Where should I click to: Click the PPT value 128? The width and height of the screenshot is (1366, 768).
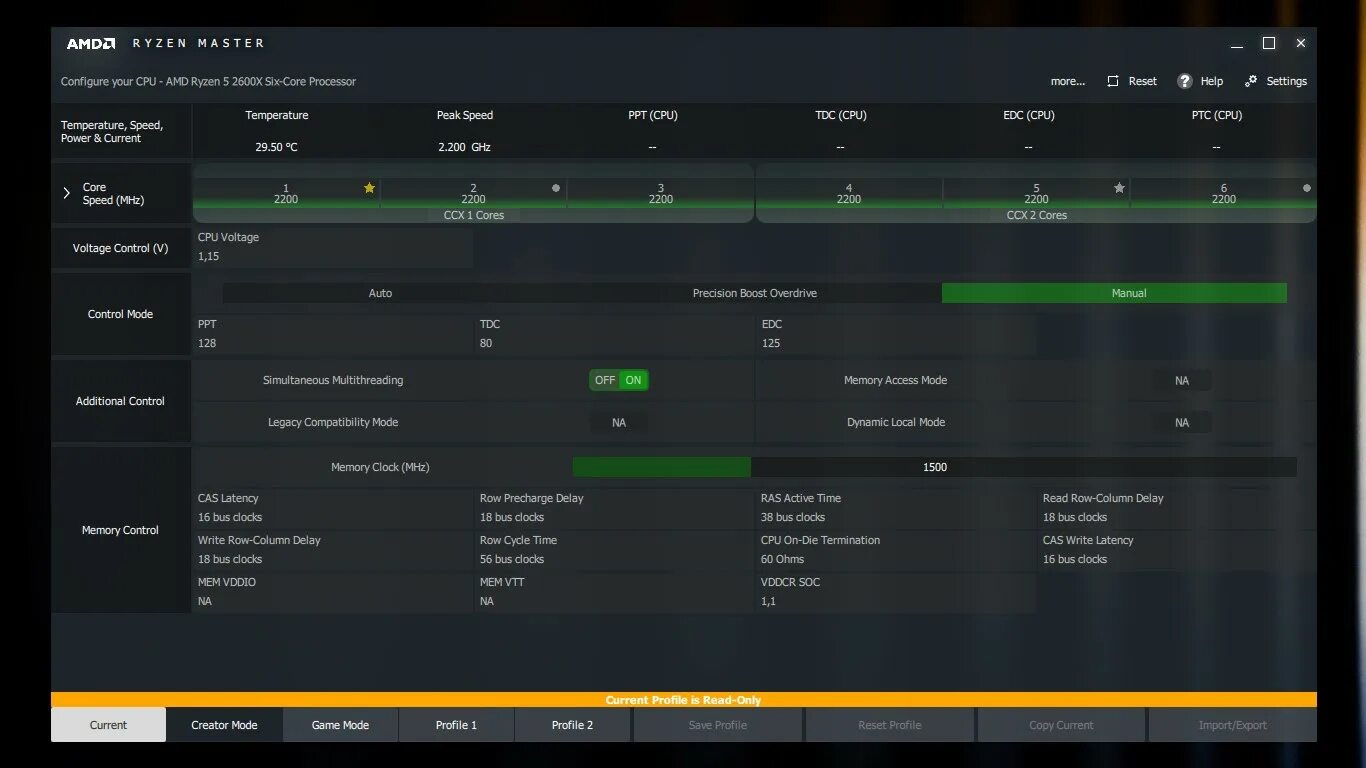207,343
